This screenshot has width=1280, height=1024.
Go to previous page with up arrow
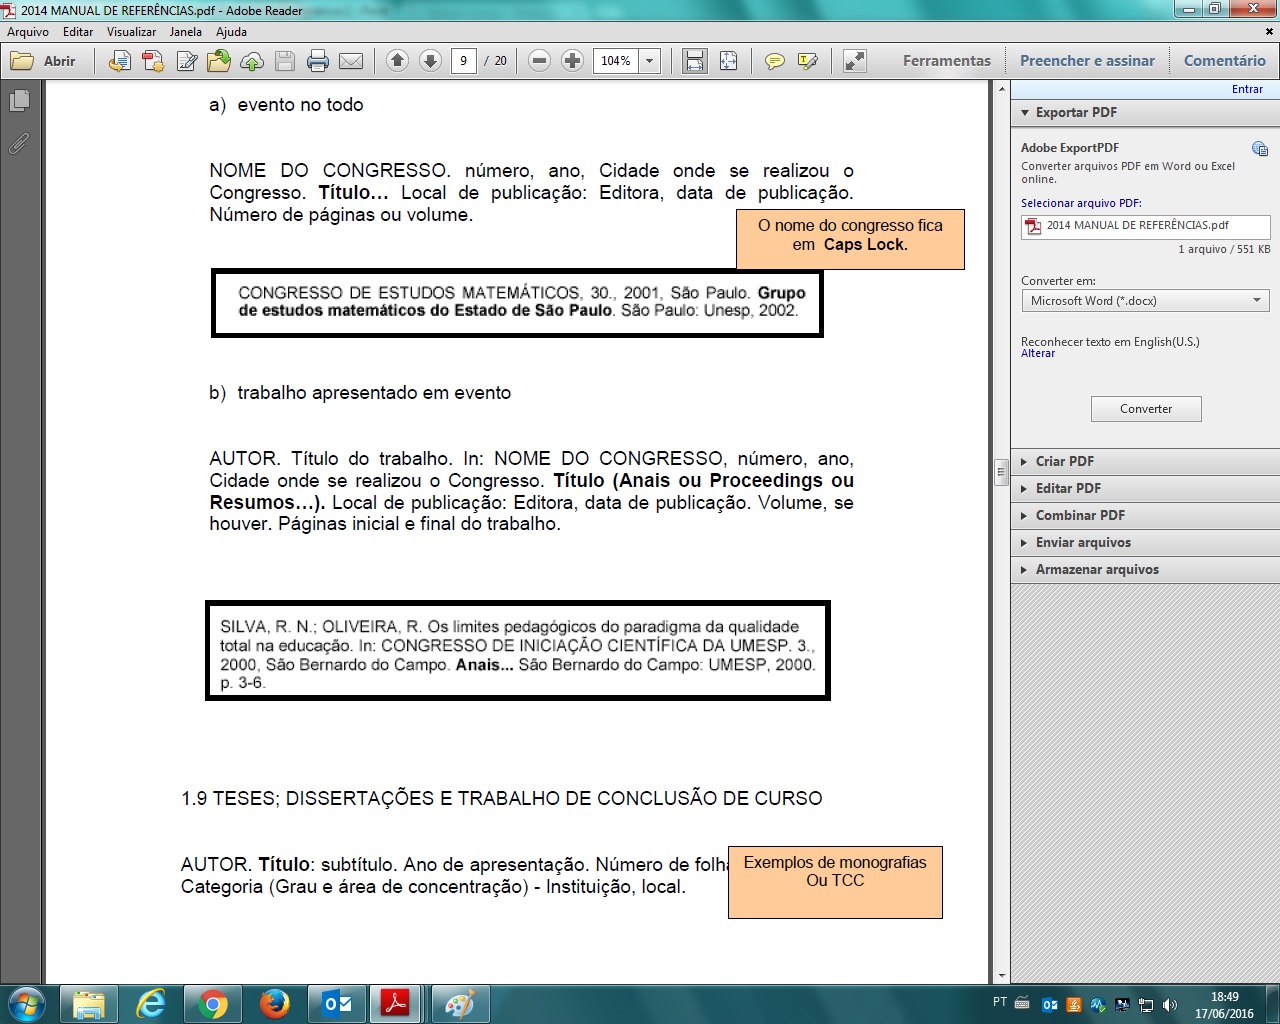point(397,61)
